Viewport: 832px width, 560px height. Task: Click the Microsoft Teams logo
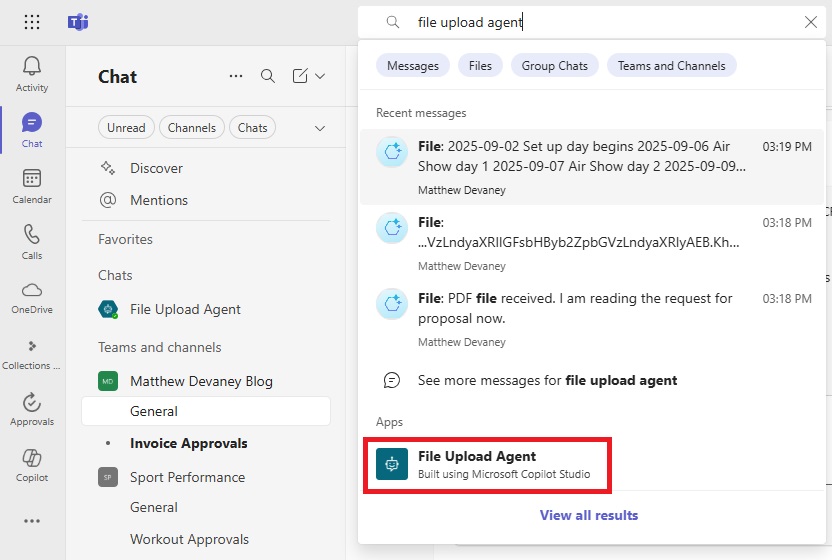click(78, 22)
